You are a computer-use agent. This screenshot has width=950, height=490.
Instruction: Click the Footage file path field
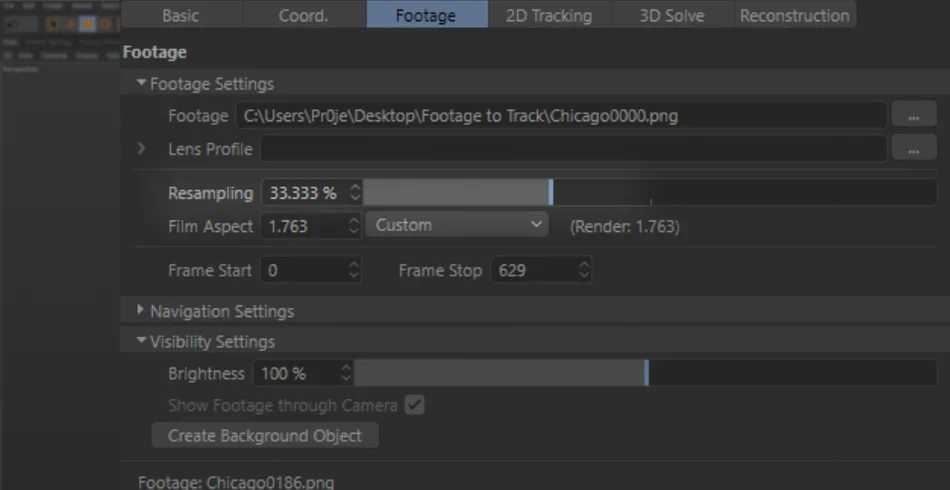pyautogui.click(x=561, y=116)
